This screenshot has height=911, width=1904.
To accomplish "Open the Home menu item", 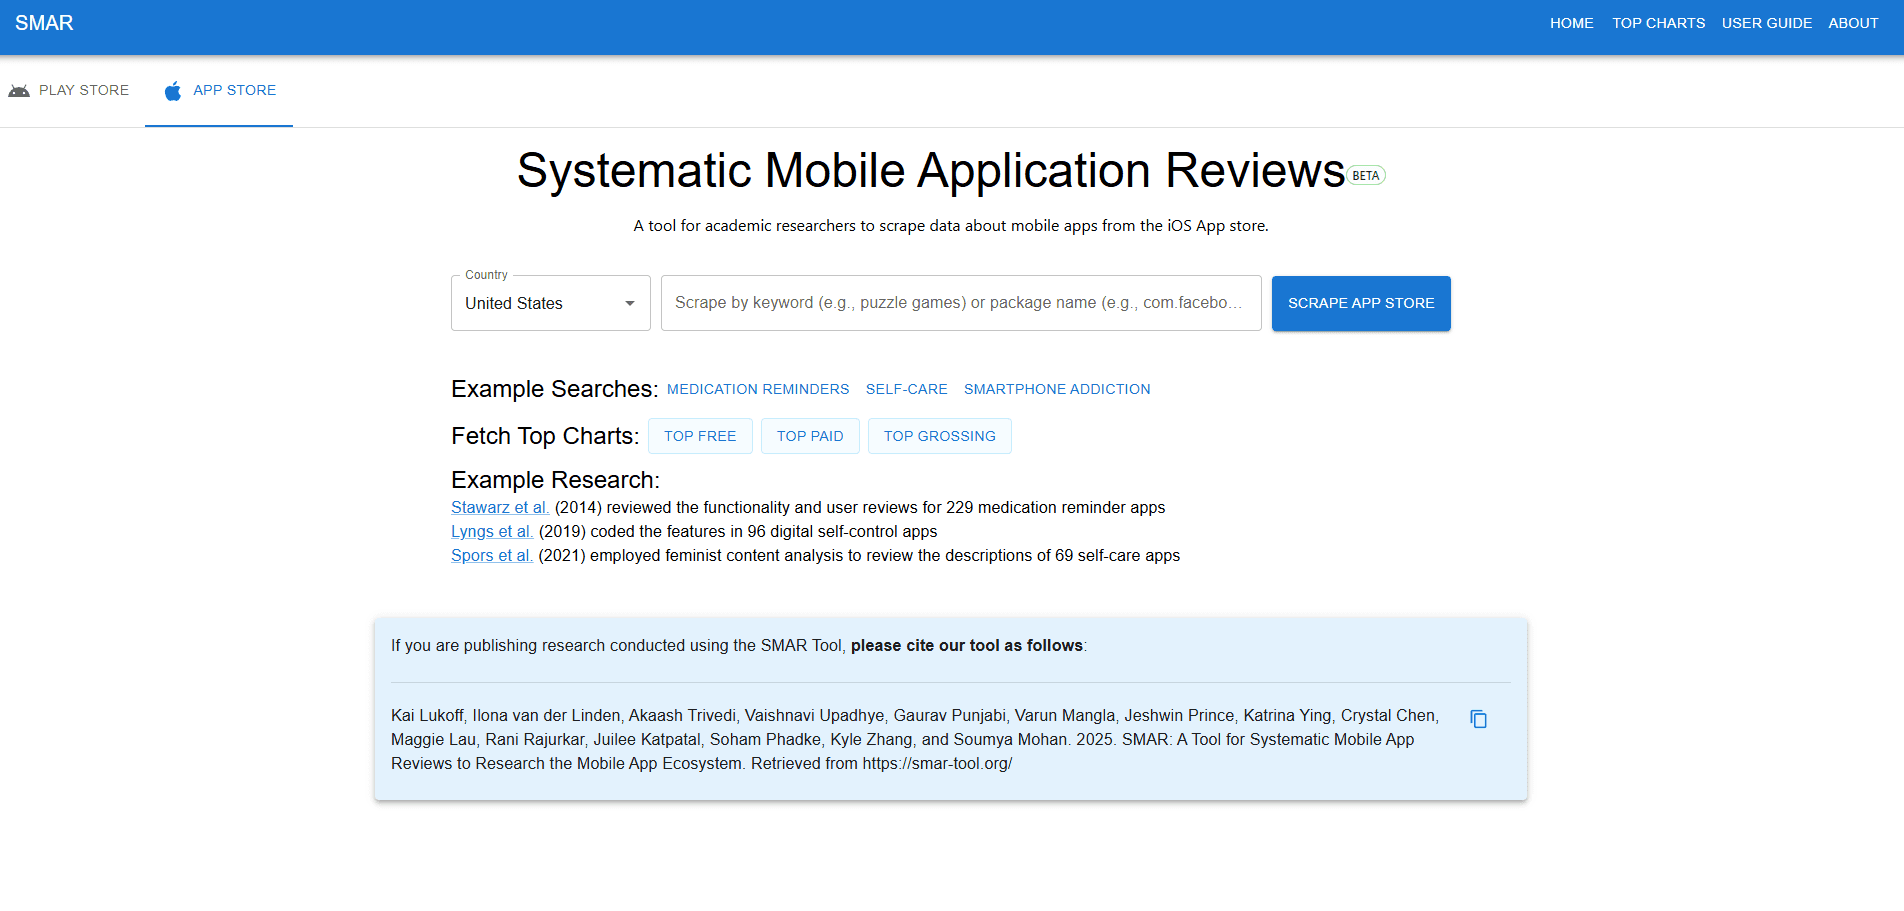I will 1571,23.
